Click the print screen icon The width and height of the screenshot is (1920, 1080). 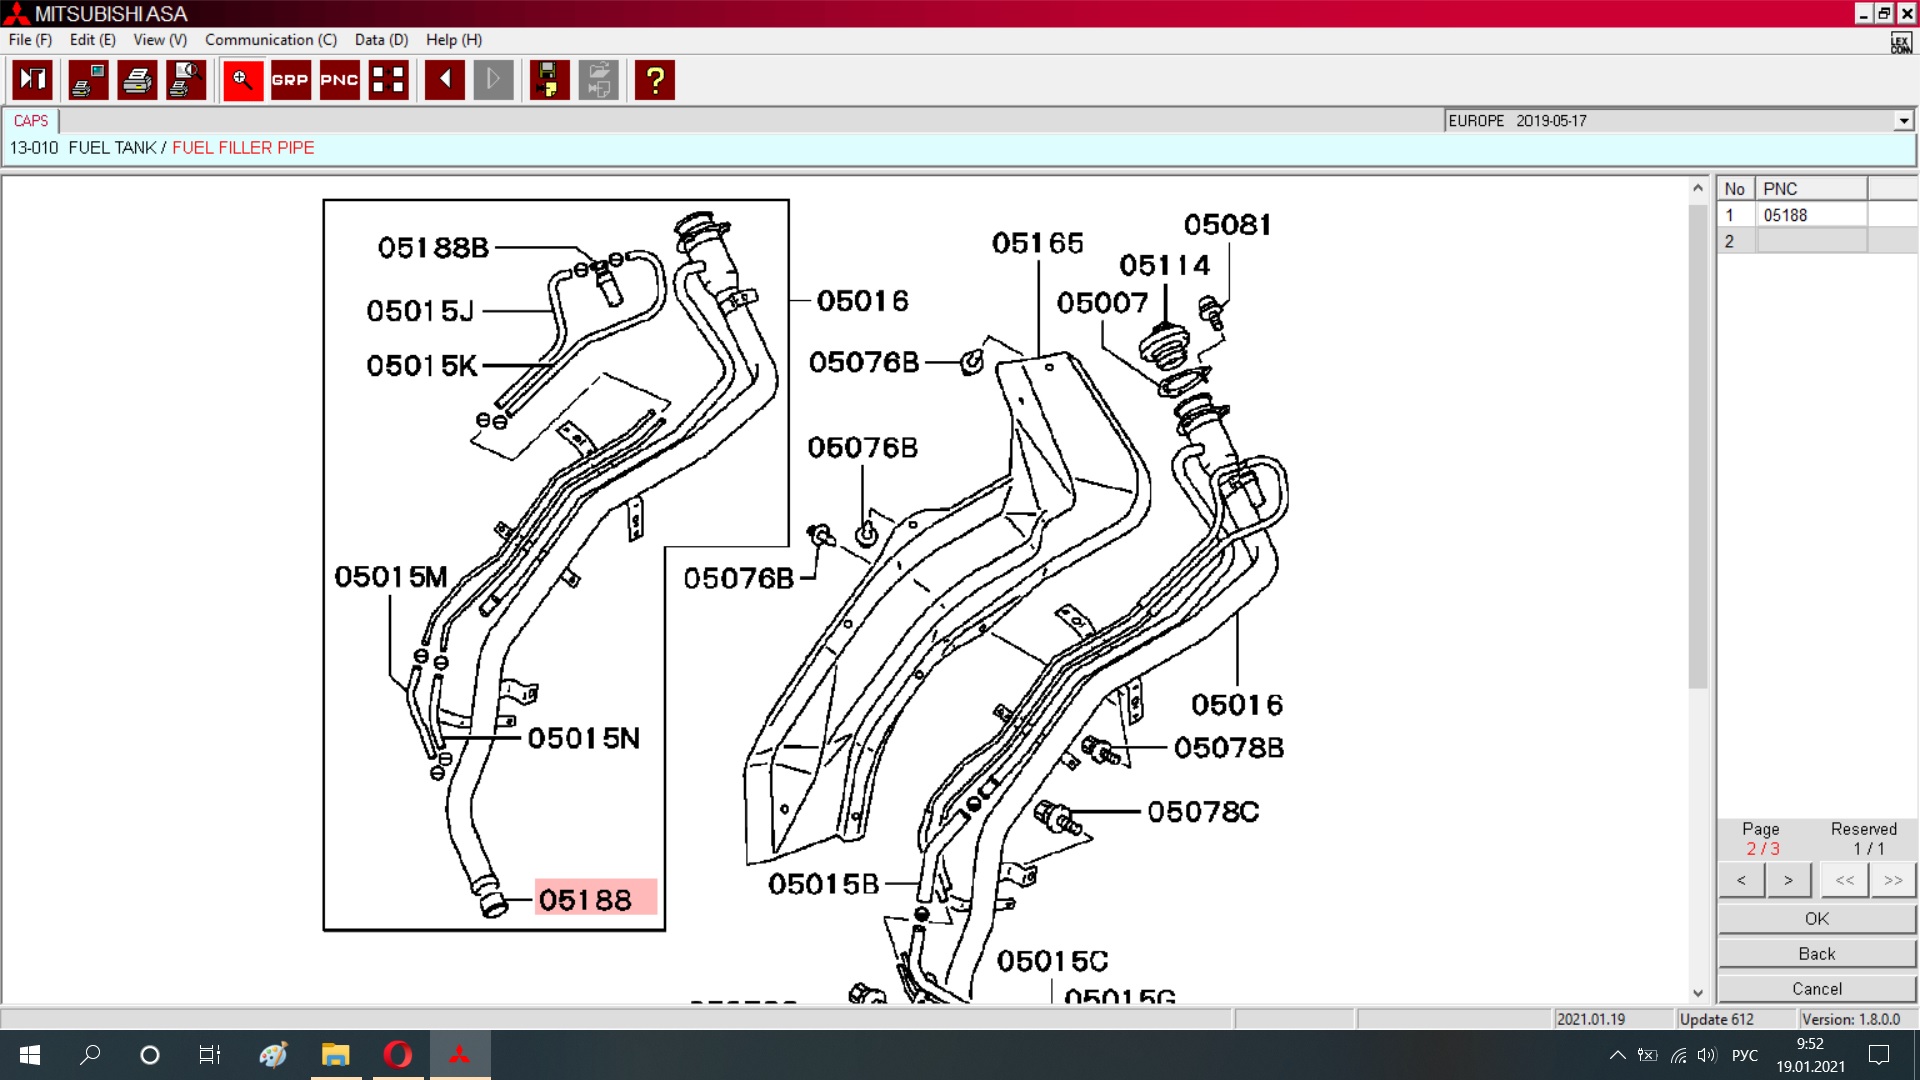(88, 80)
